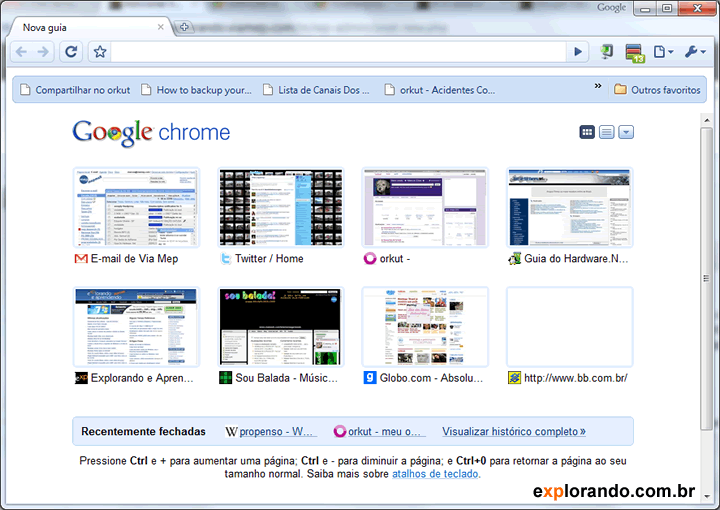This screenshot has width=720, height=510.
Task: Select the Nova guia tab
Action: point(90,27)
